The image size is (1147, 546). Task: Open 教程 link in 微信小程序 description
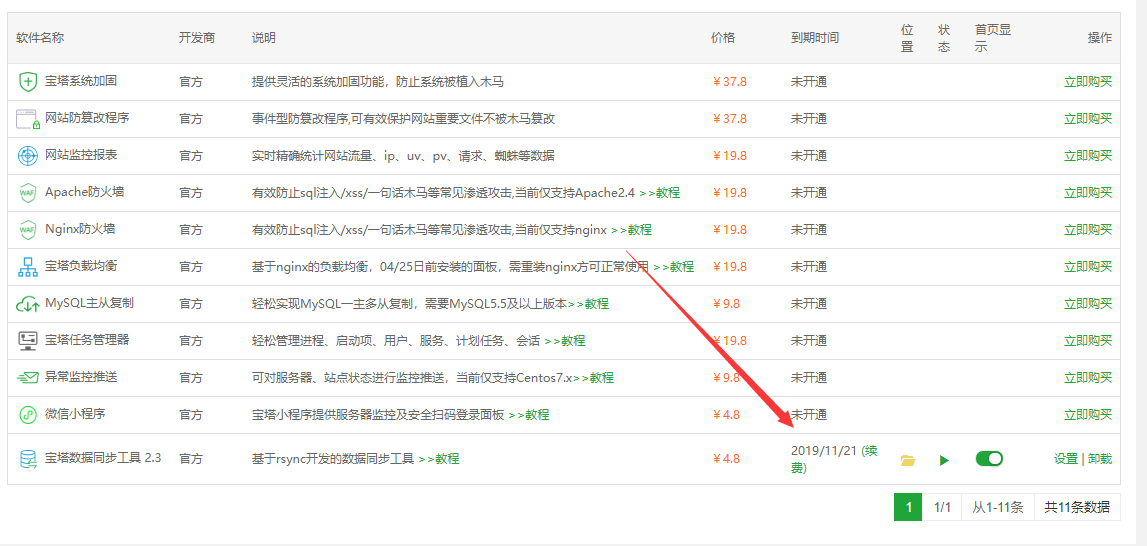pyautogui.click(x=529, y=414)
